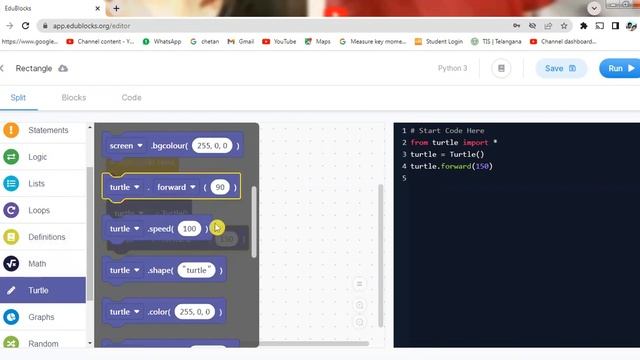Image resolution: width=640 pixels, height=360 pixels.
Task: Open a new browser tab
Action: click(x=116, y=8)
